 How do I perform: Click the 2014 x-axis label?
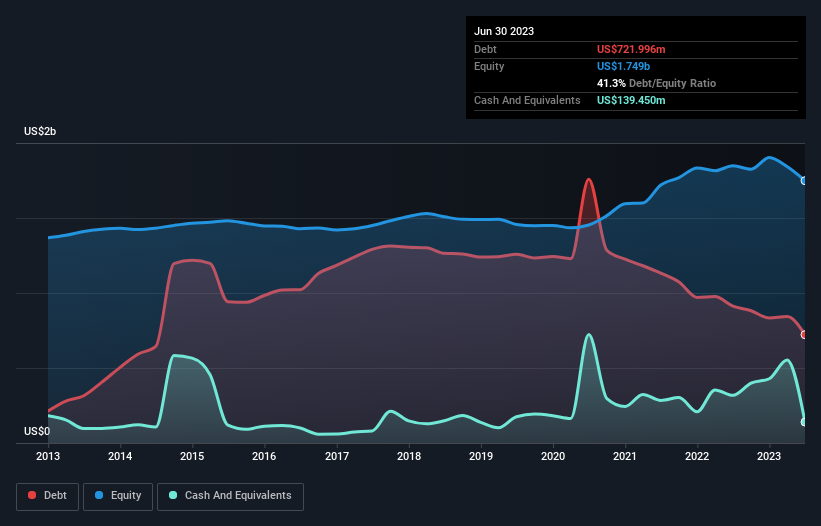coord(120,456)
